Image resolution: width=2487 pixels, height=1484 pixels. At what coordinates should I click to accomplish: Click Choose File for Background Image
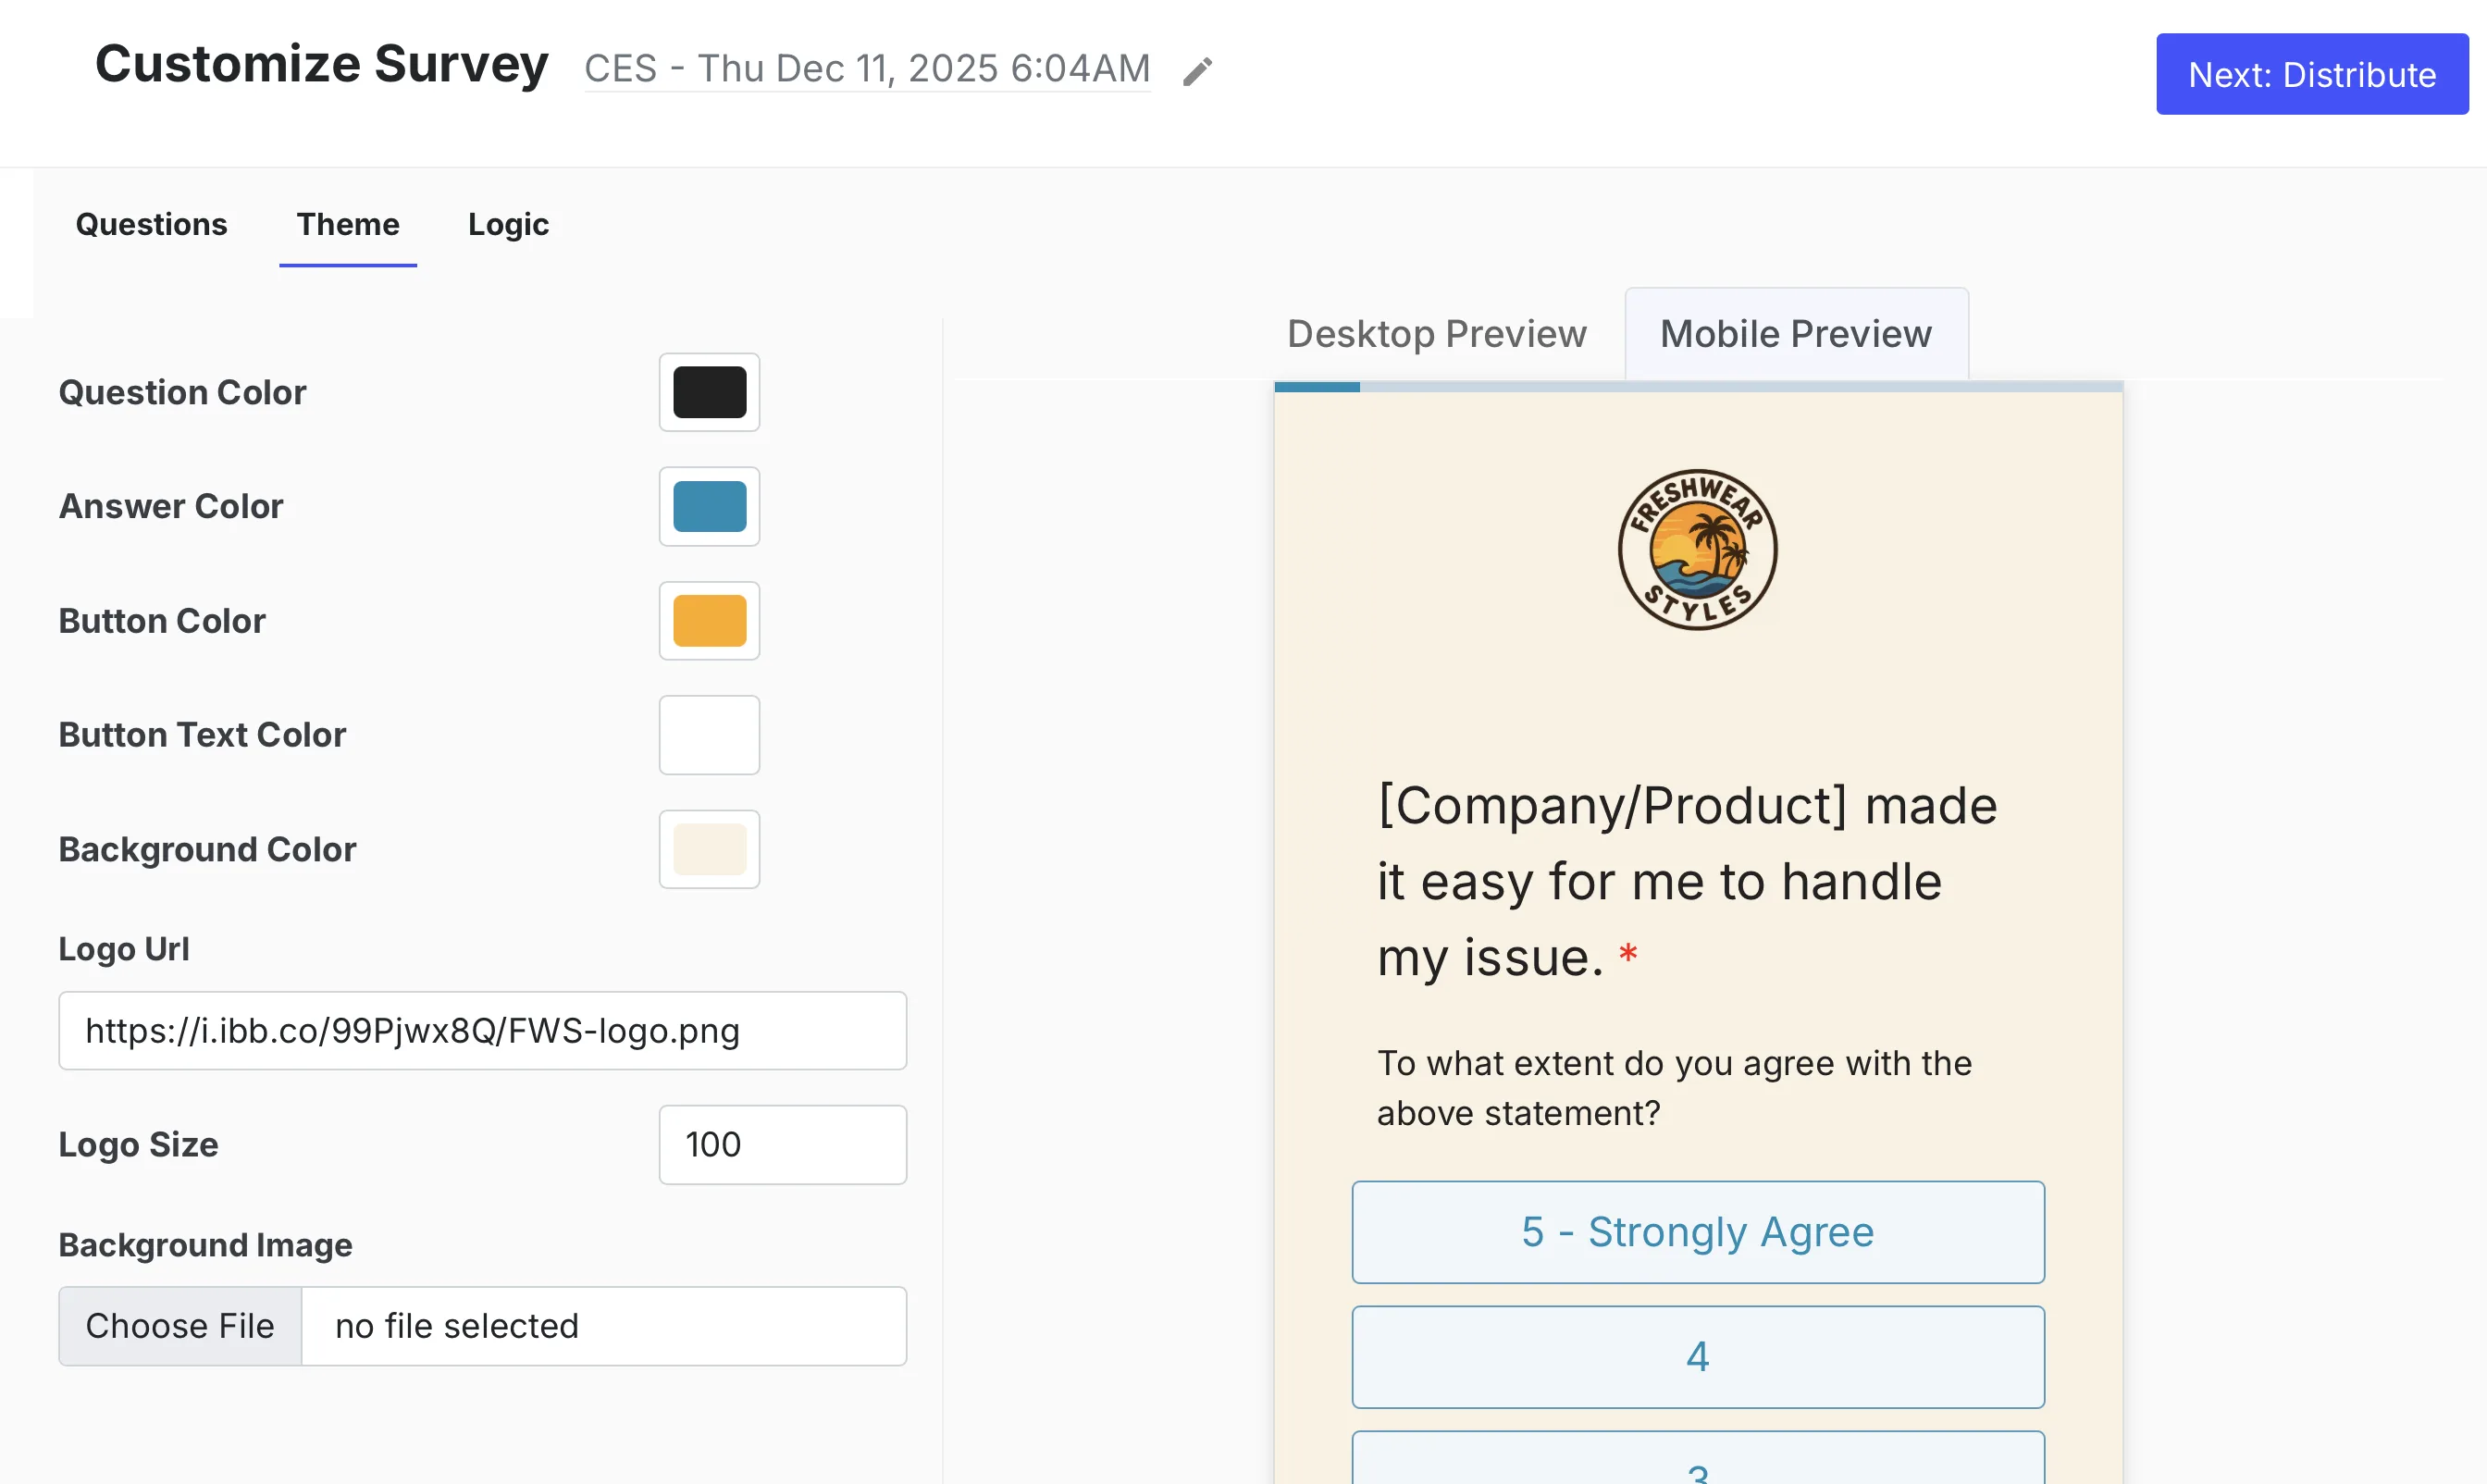(179, 1325)
